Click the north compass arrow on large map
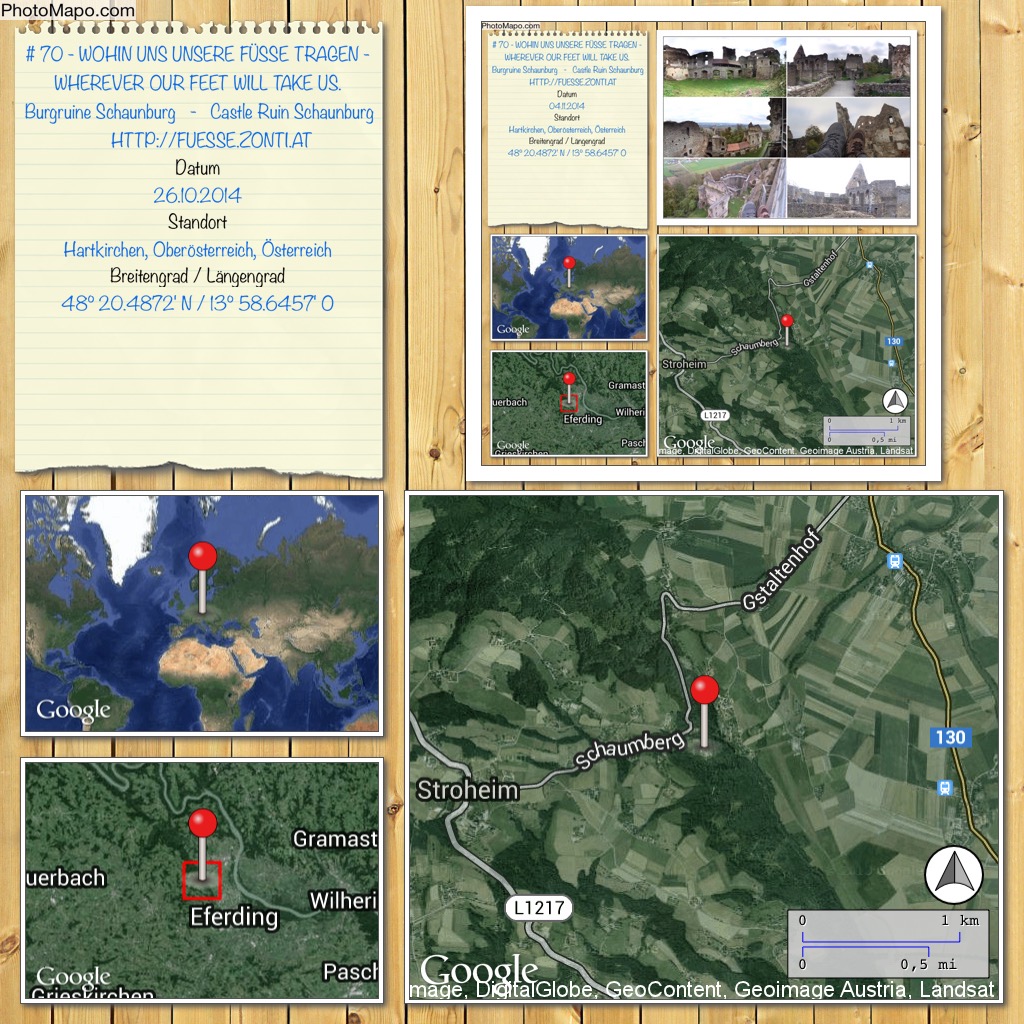The height and width of the screenshot is (1024, 1024). [953, 874]
